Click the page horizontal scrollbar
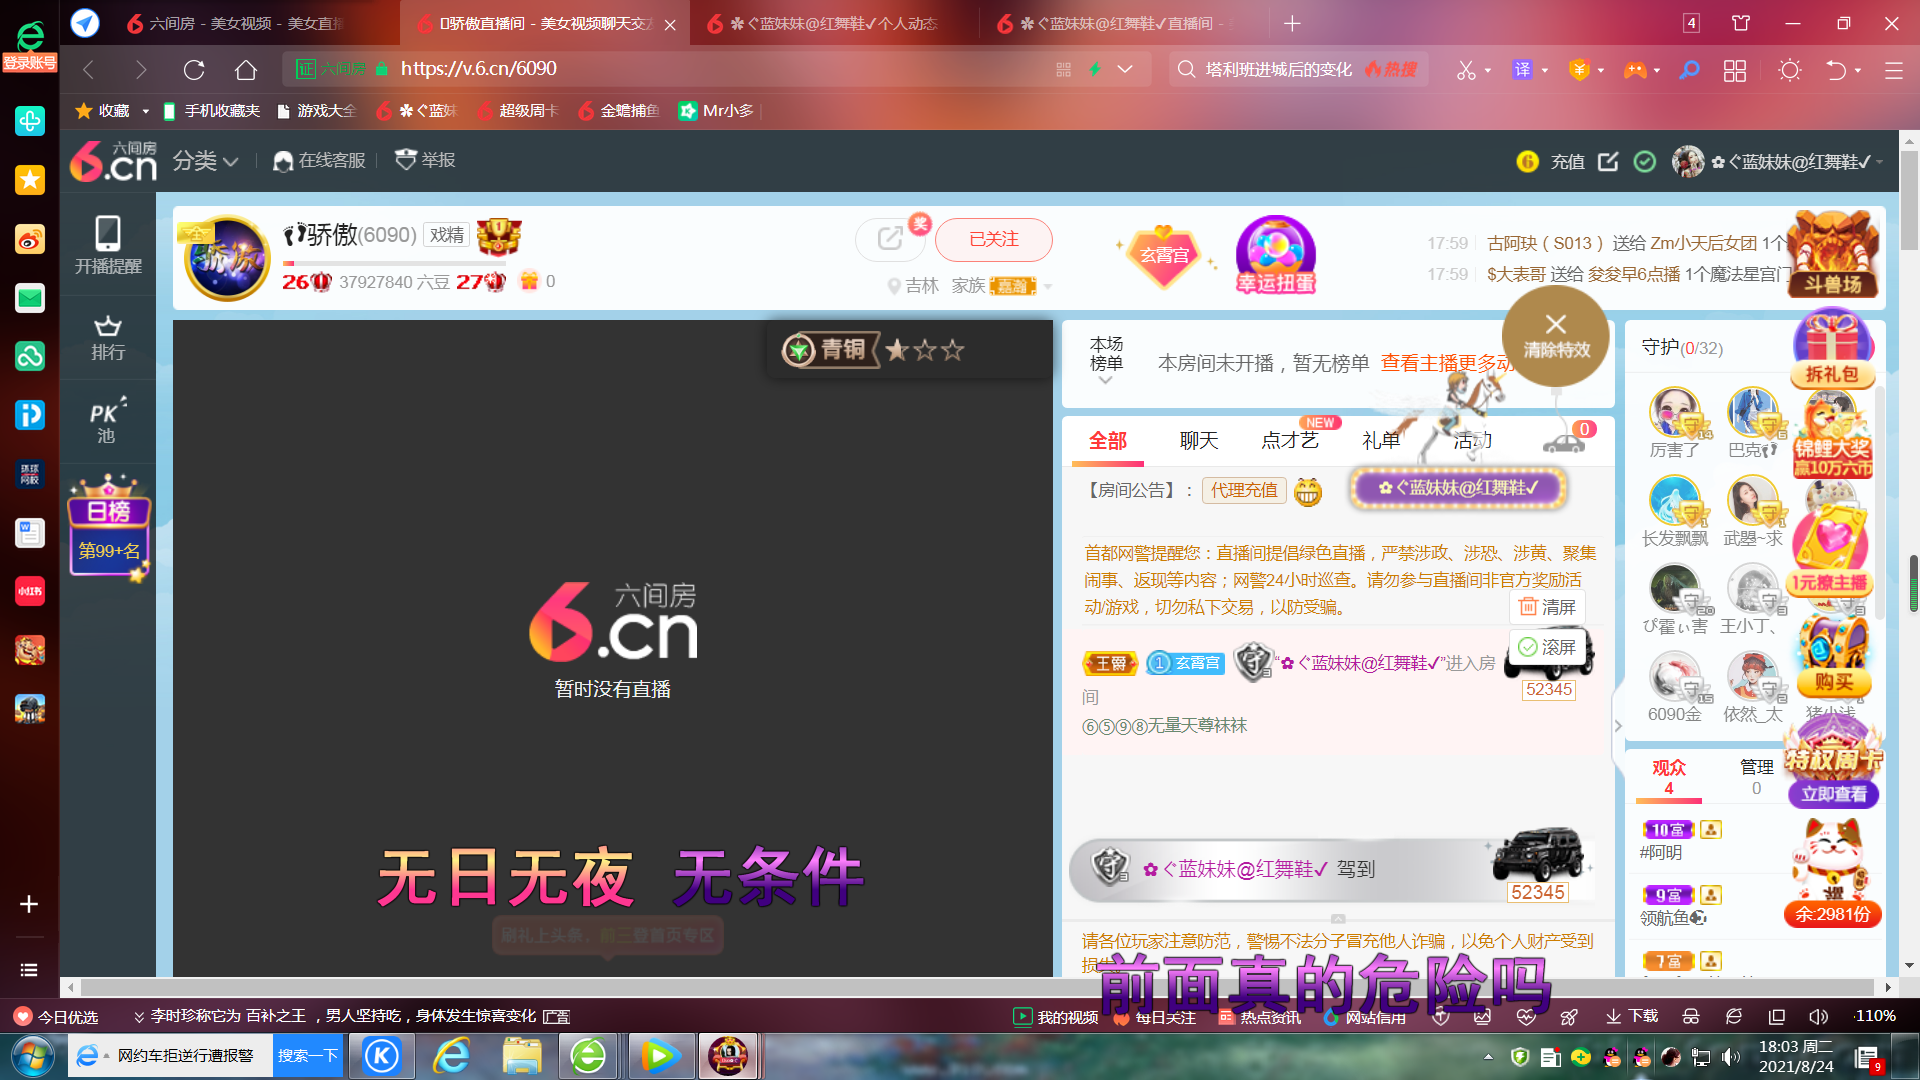The width and height of the screenshot is (1920, 1080). click(x=978, y=987)
